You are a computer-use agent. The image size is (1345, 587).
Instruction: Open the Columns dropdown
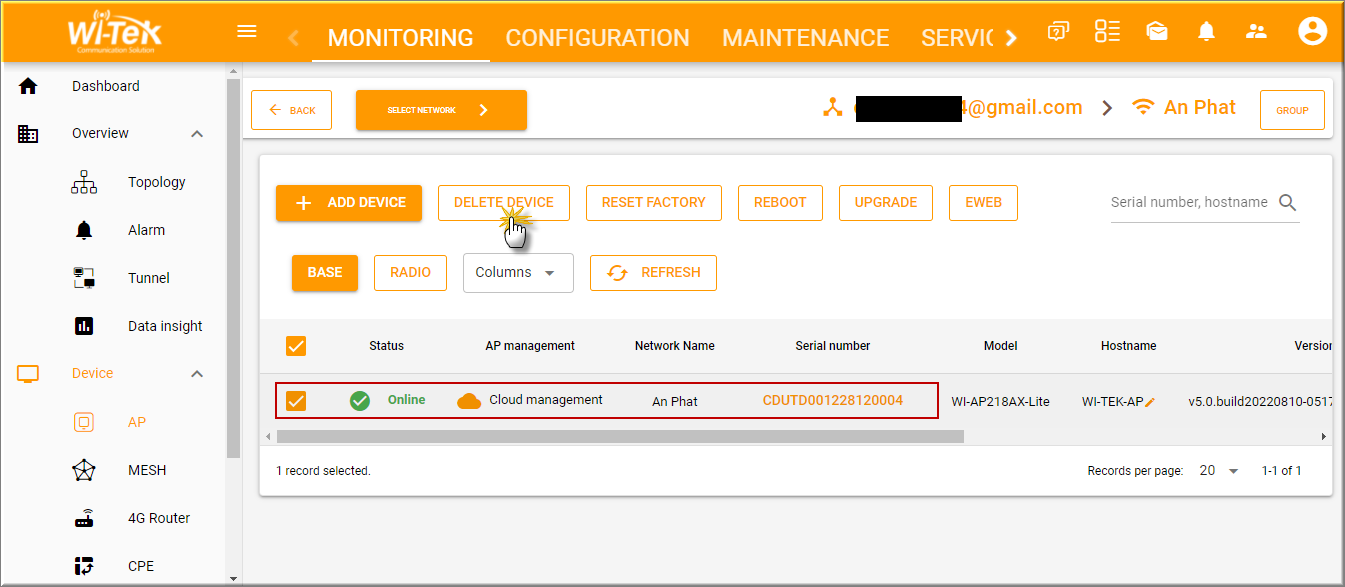coord(517,272)
